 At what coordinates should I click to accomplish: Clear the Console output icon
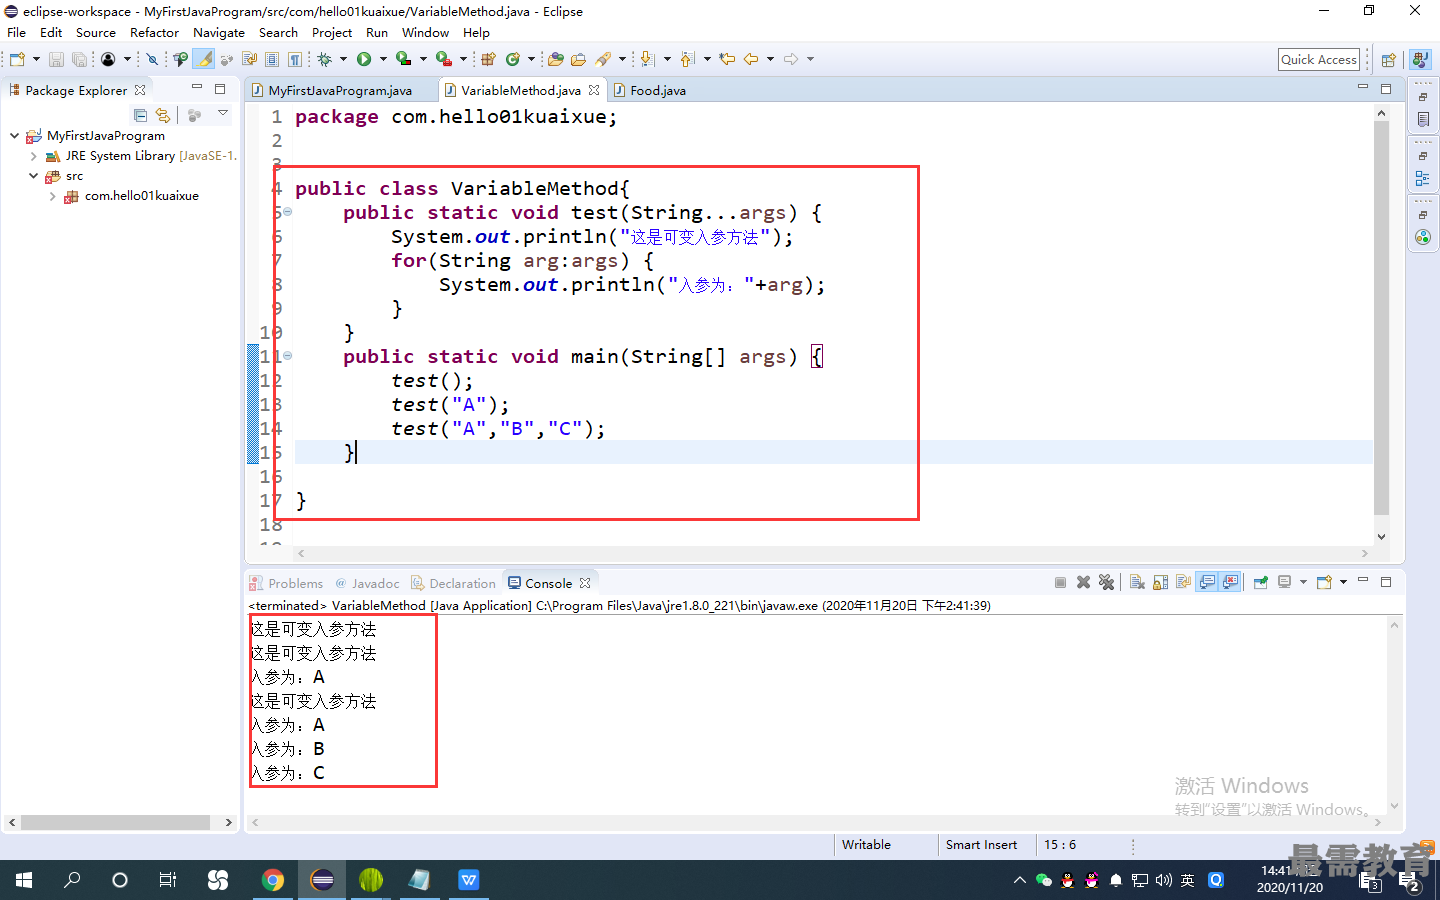1137,582
